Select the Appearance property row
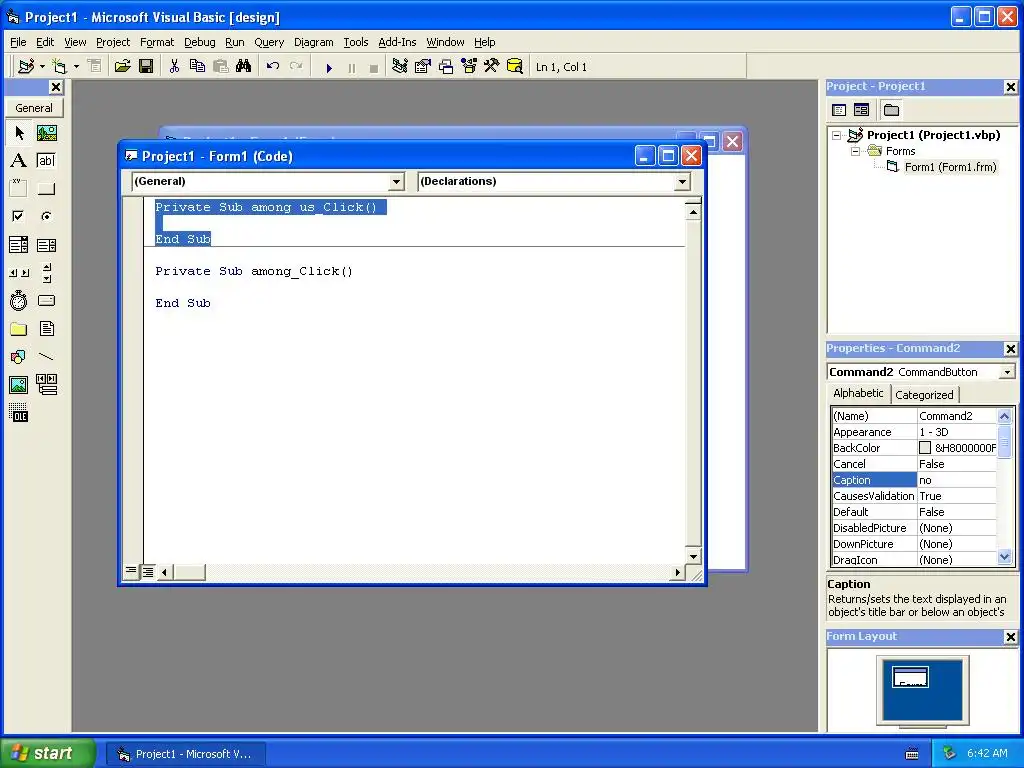The image size is (1024, 768). click(914, 432)
